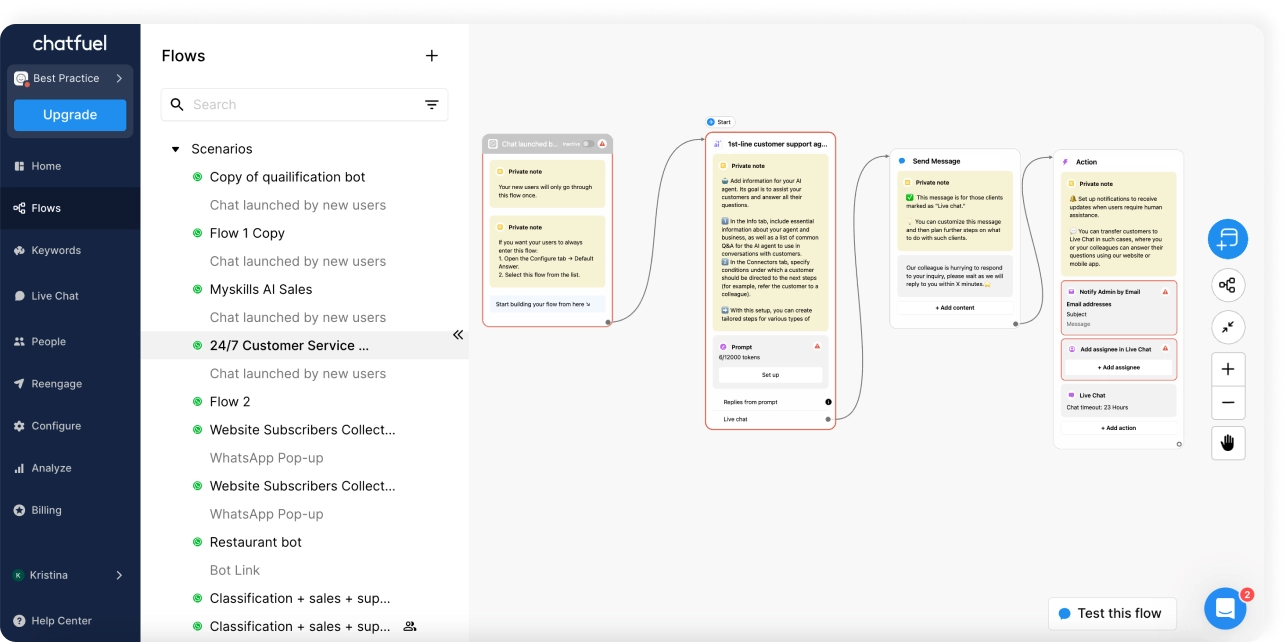Image resolution: width=1288 pixels, height=642 pixels.
Task: Open the filter icon in the flow search bar
Action: coord(431,104)
